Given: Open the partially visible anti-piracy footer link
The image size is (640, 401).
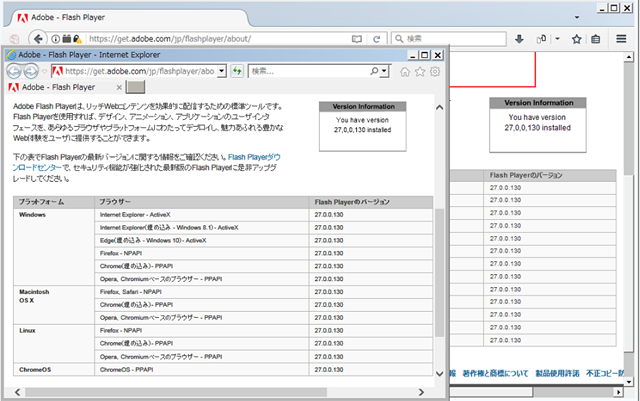Looking at the screenshot, I should point(605,373).
